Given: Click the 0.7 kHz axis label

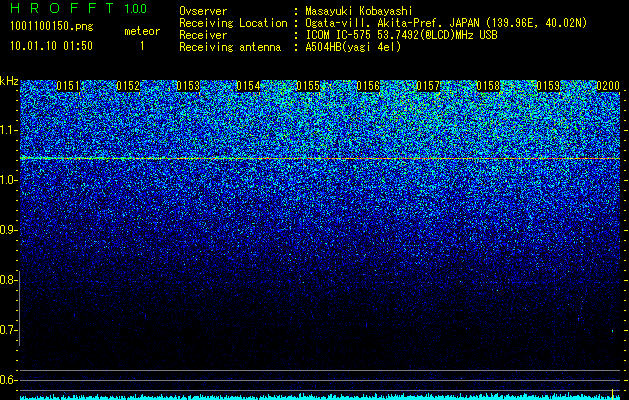Looking at the screenshot, I should coord(8,330).
